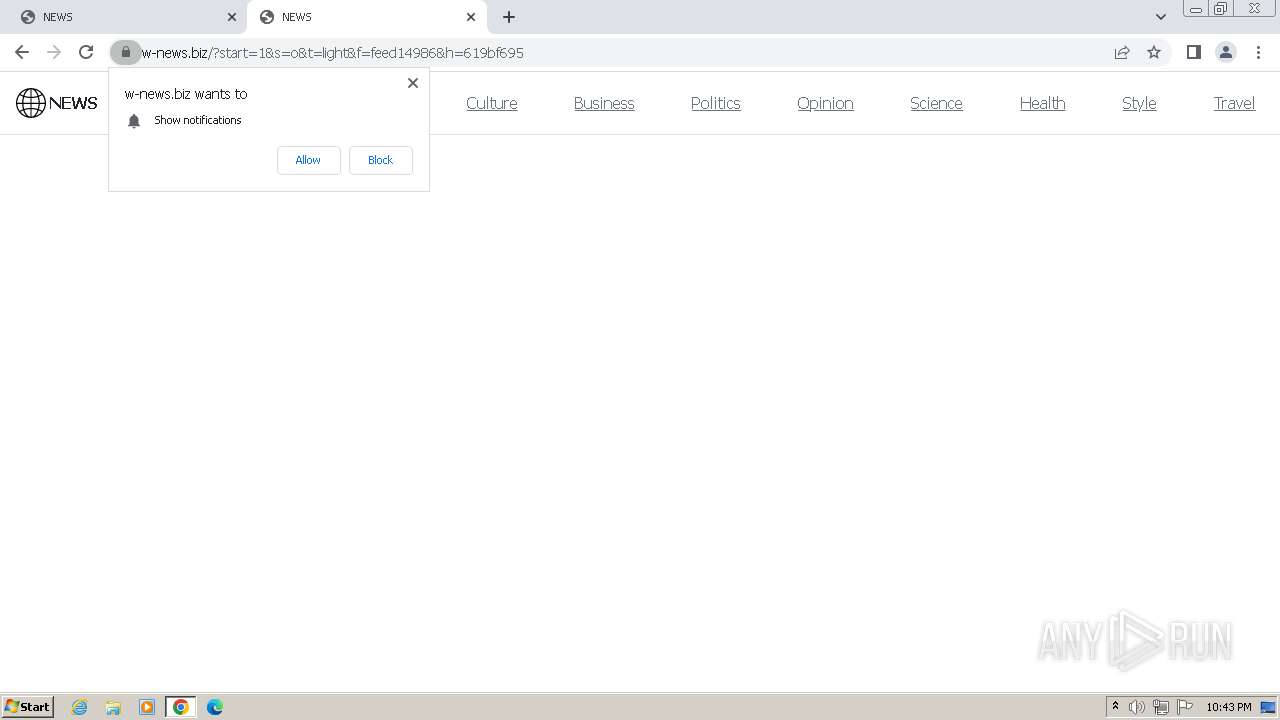Launch Internet Explorer from taskbar
This screenshot has height=720, width=1280.
[80, 707]
